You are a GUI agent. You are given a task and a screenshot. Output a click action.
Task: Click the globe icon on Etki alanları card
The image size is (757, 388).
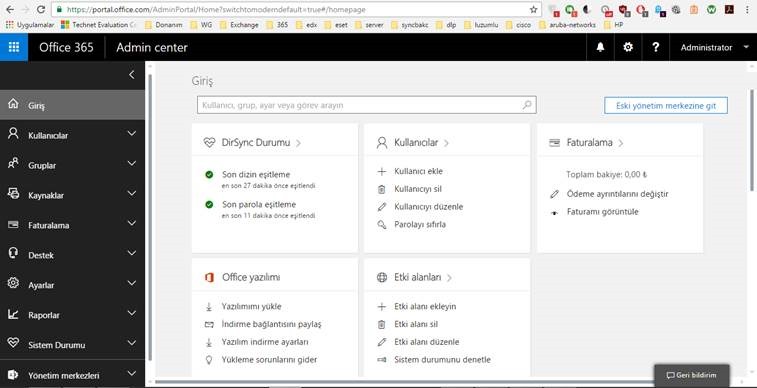[382, 277]
